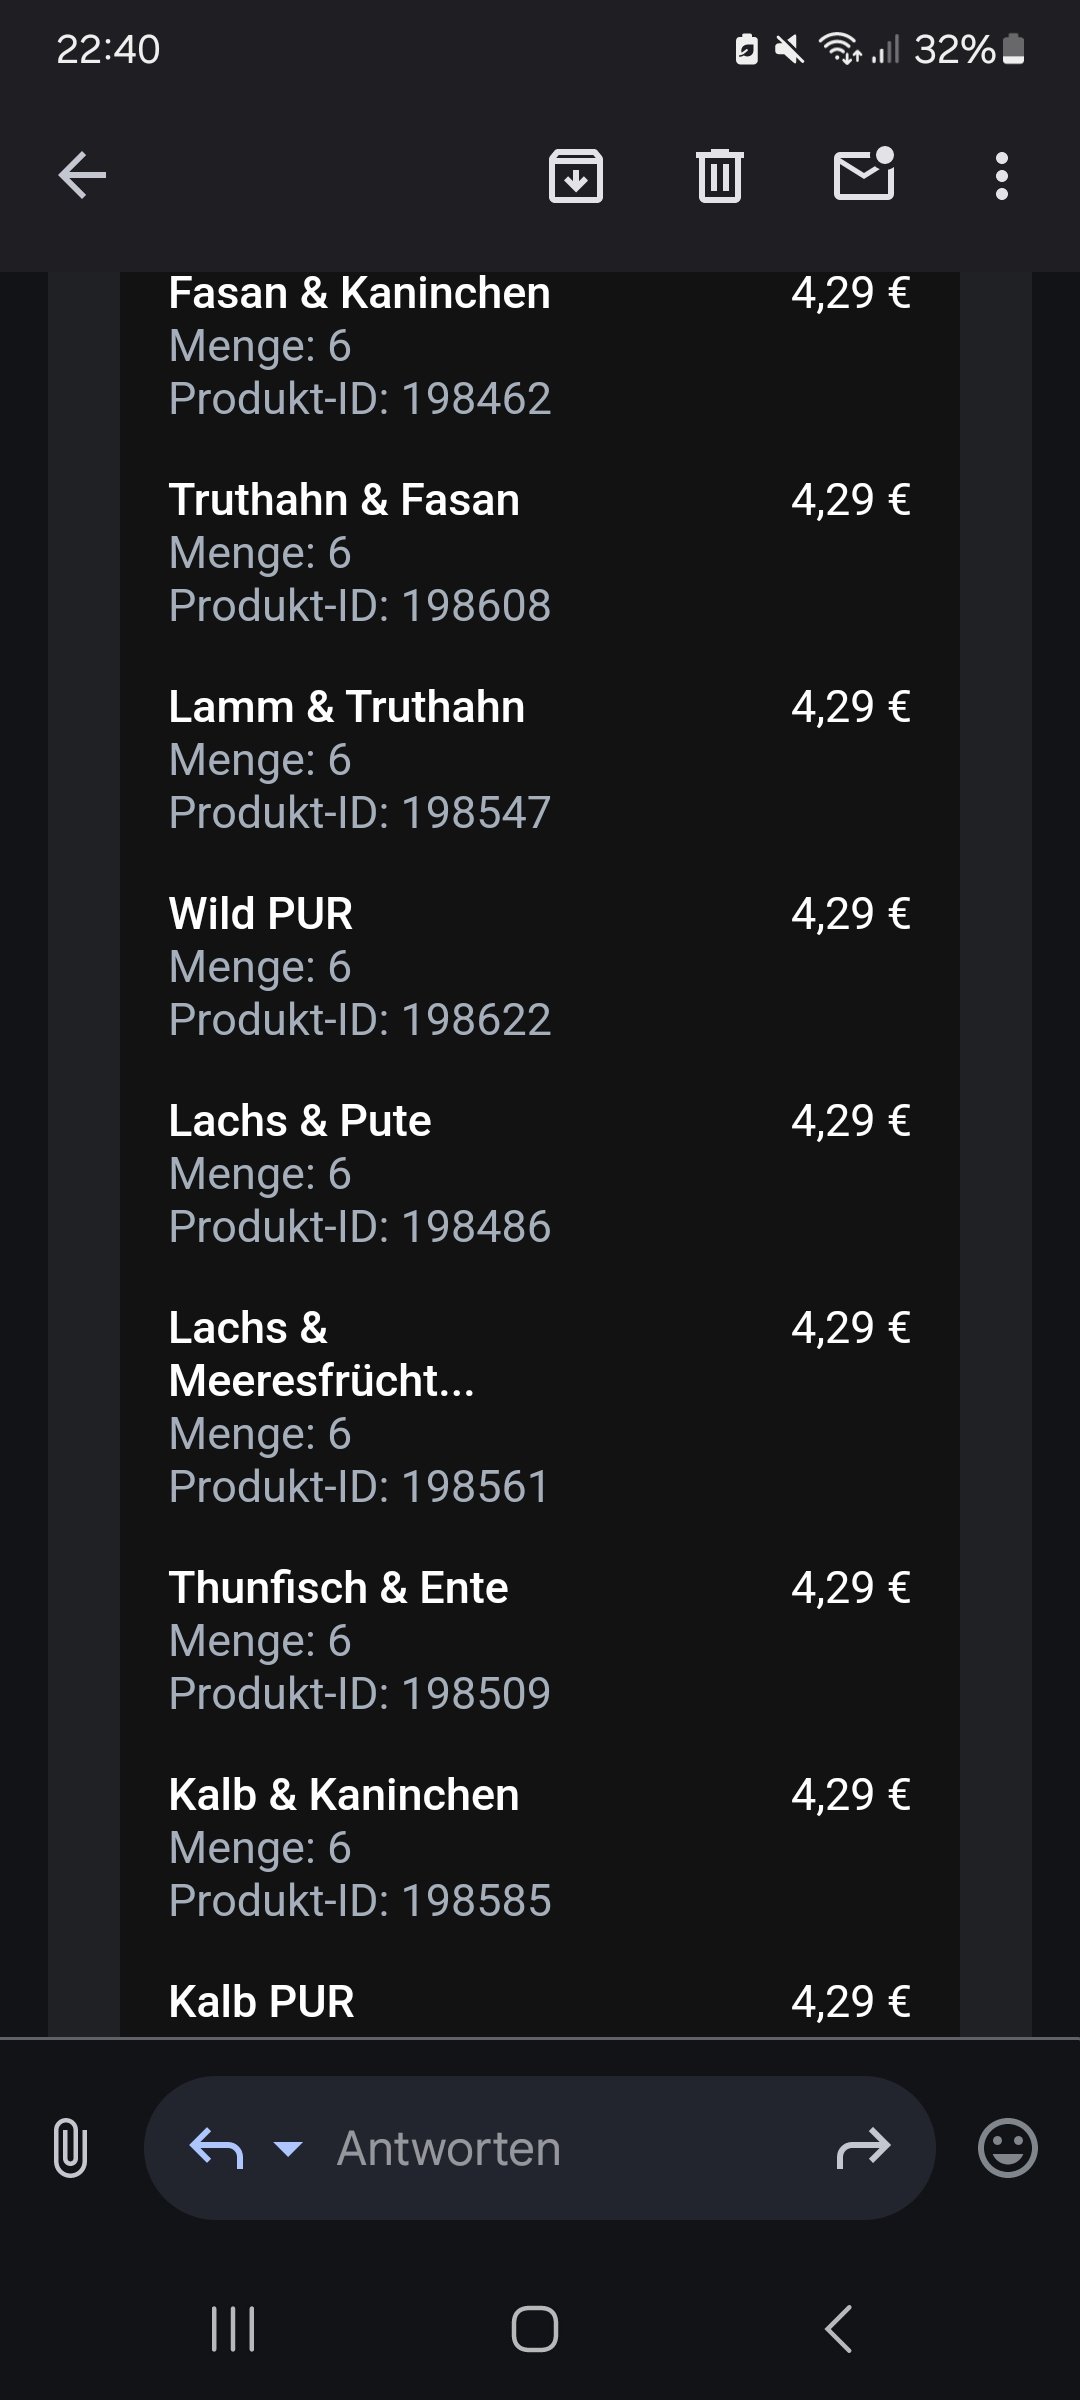Select the Wild PUR product title
The height and width of the screenshot is (2400, 1080).
[x=261, y=914]
